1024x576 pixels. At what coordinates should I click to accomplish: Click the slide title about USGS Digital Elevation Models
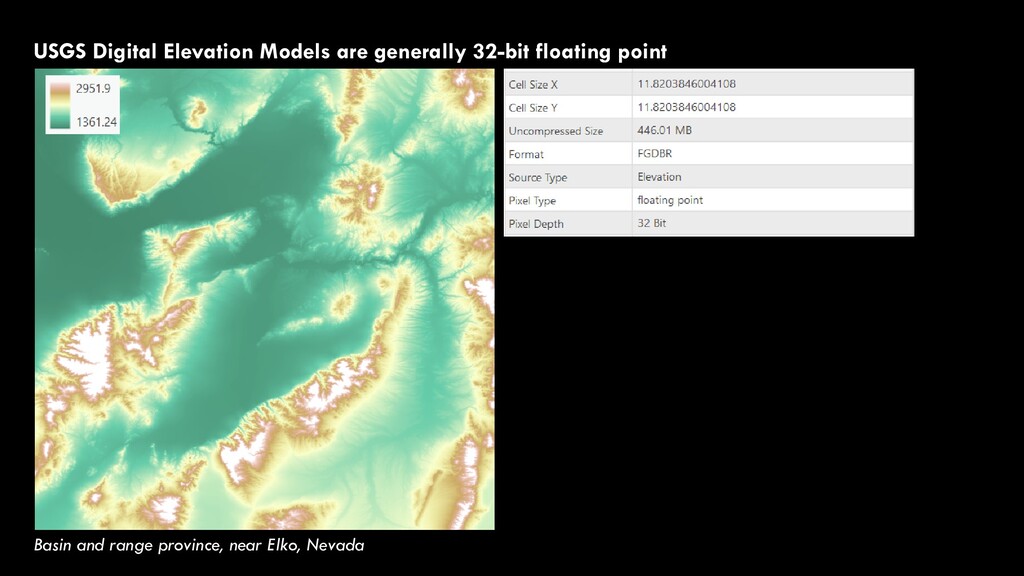350,52
